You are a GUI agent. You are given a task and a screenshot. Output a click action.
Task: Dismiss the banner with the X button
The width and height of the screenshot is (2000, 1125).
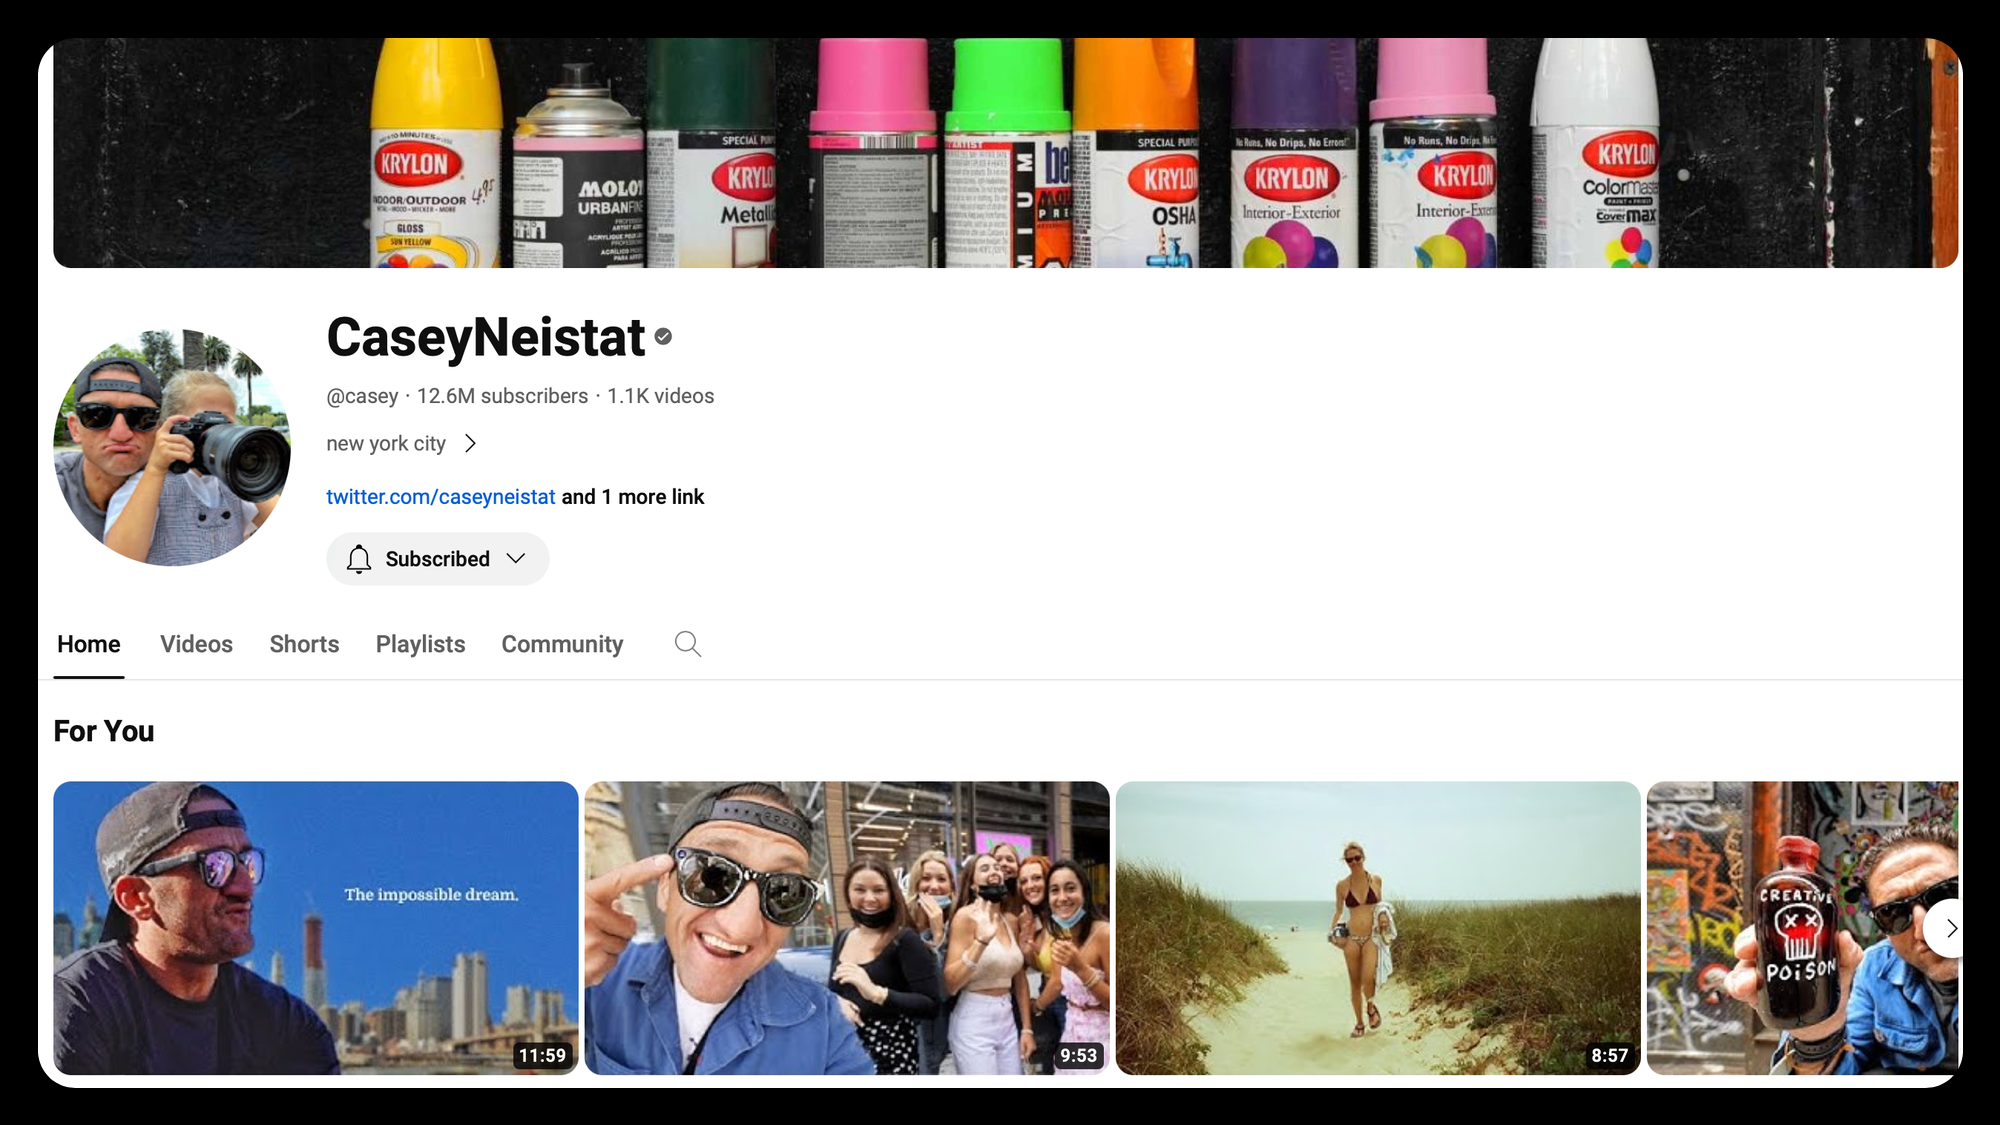[x=1950, y=66]
